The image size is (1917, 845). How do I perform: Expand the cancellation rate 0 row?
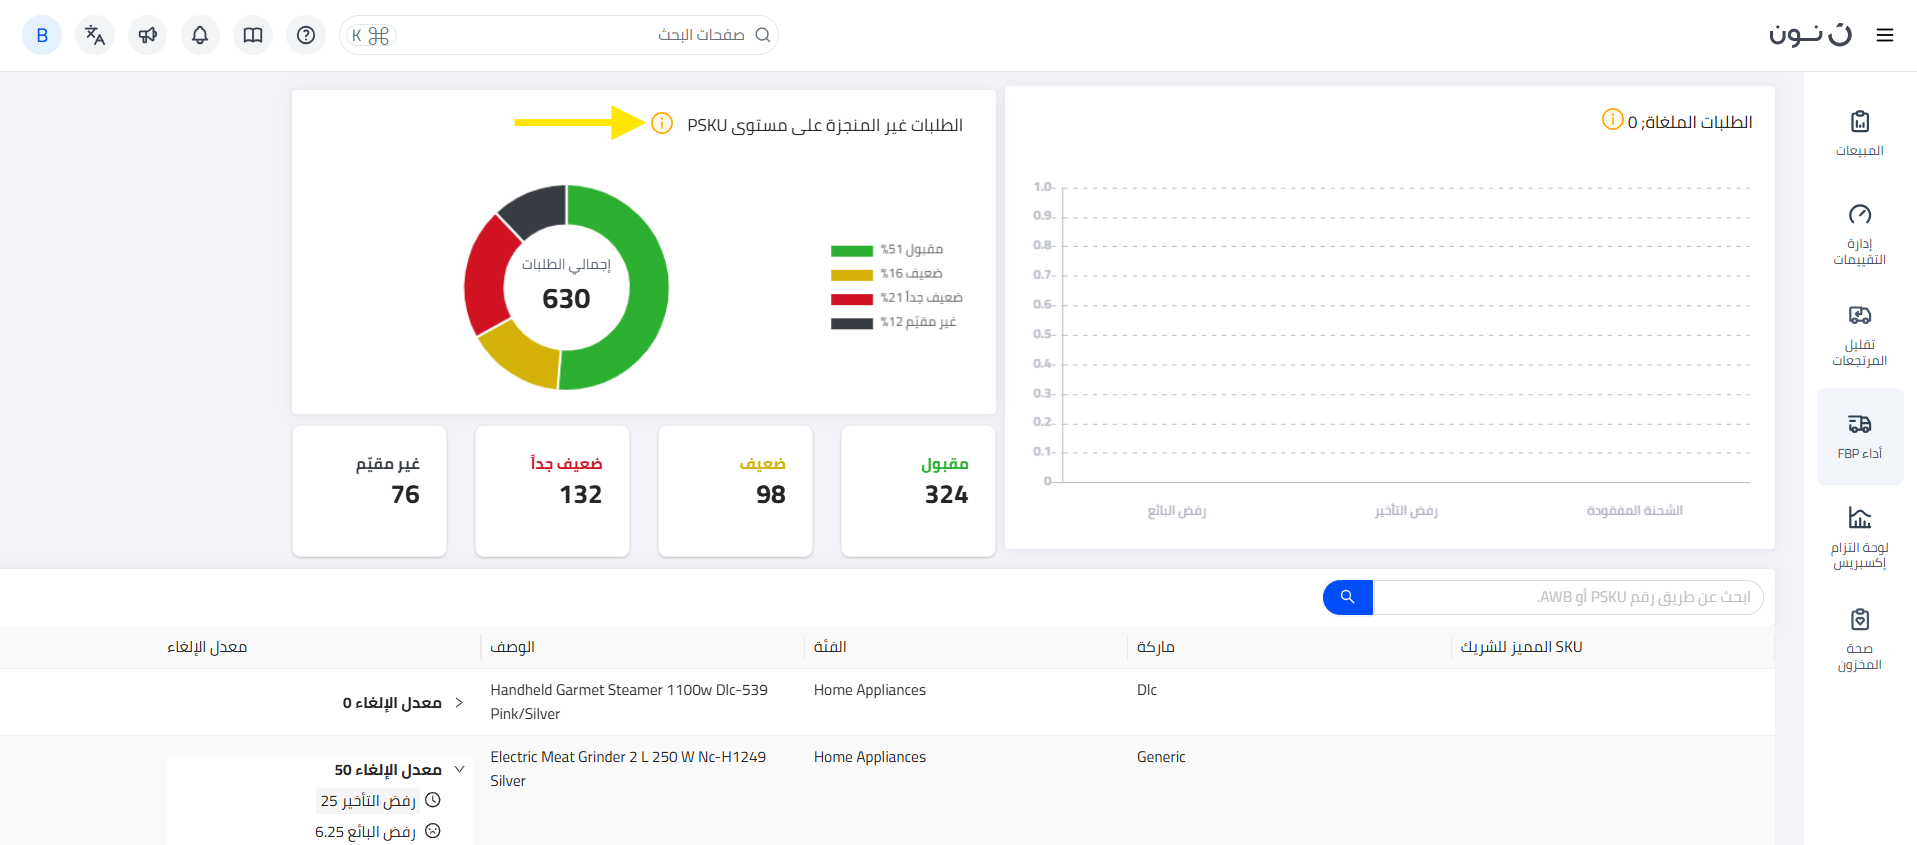459,703
